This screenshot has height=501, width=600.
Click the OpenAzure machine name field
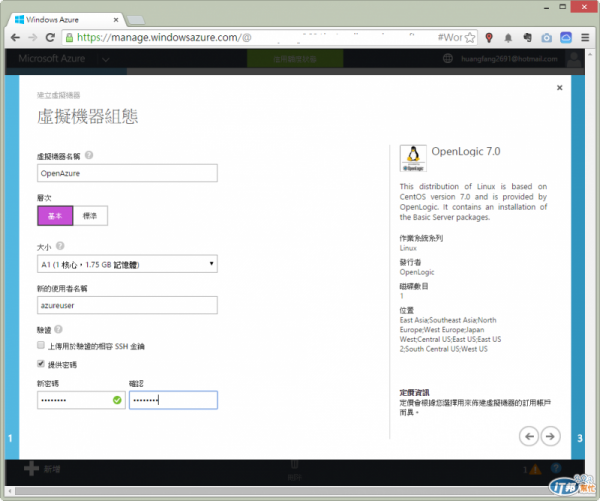pyautogui.click(x=127, y=173)
